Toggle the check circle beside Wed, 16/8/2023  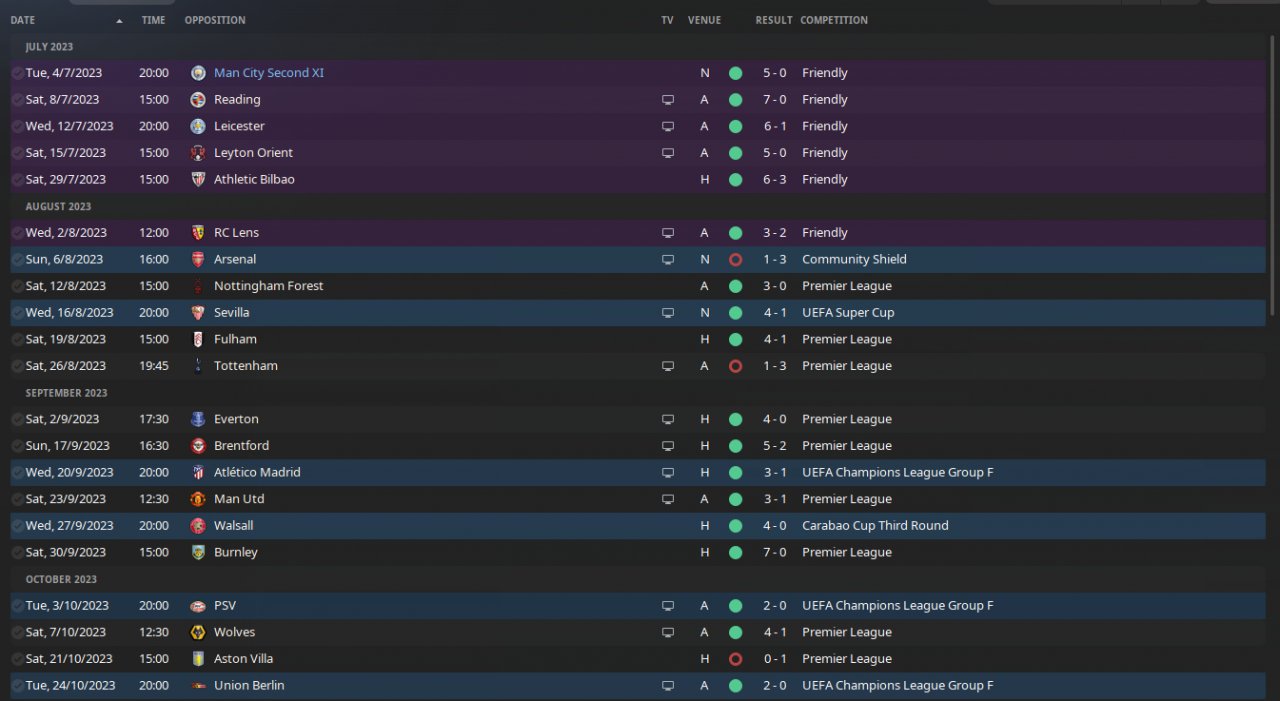click(17, 313)
